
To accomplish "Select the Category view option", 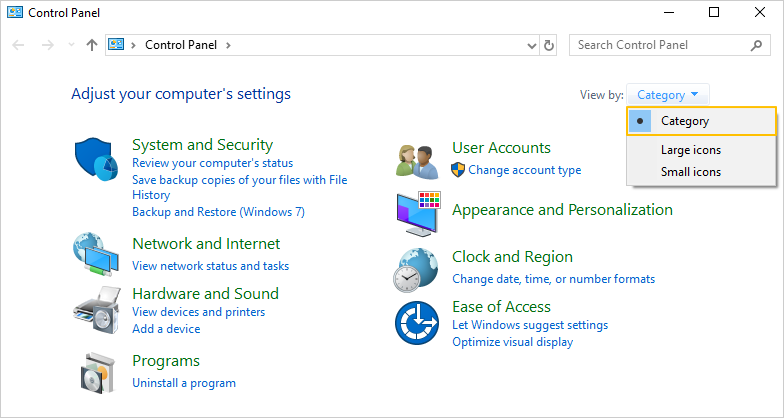I will click(x=684, y=121).
